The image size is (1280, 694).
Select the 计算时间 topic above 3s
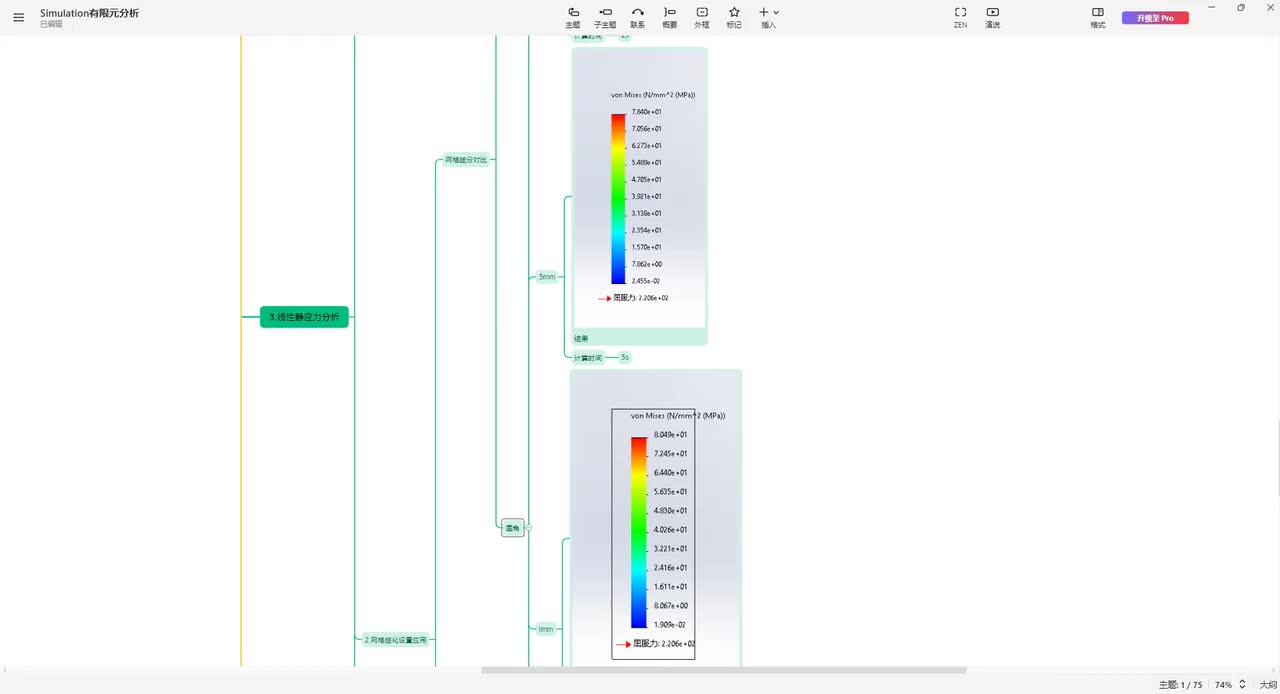[x=588, y=357]
